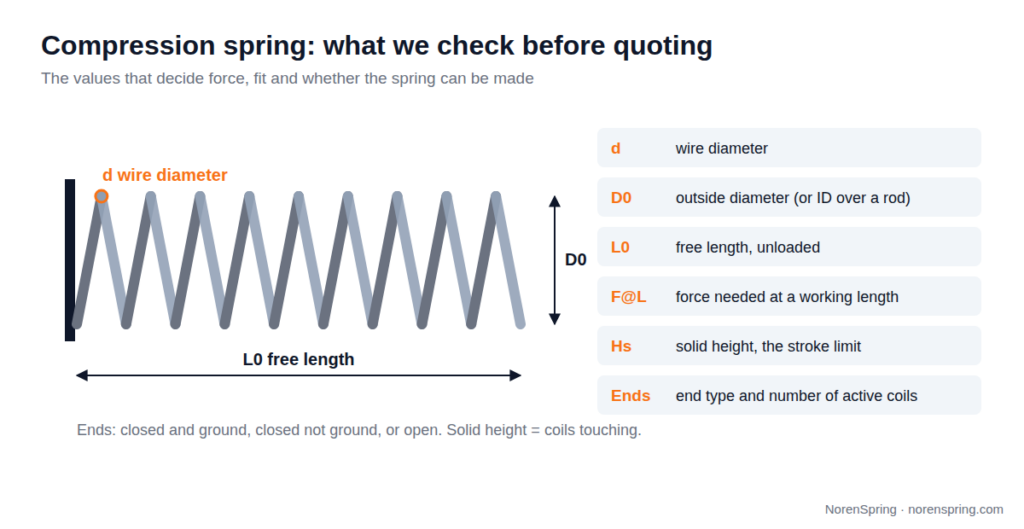Click the L0 free length horizontal arrow
This screenshot has width=1024, height=529.
click(298, 376)
